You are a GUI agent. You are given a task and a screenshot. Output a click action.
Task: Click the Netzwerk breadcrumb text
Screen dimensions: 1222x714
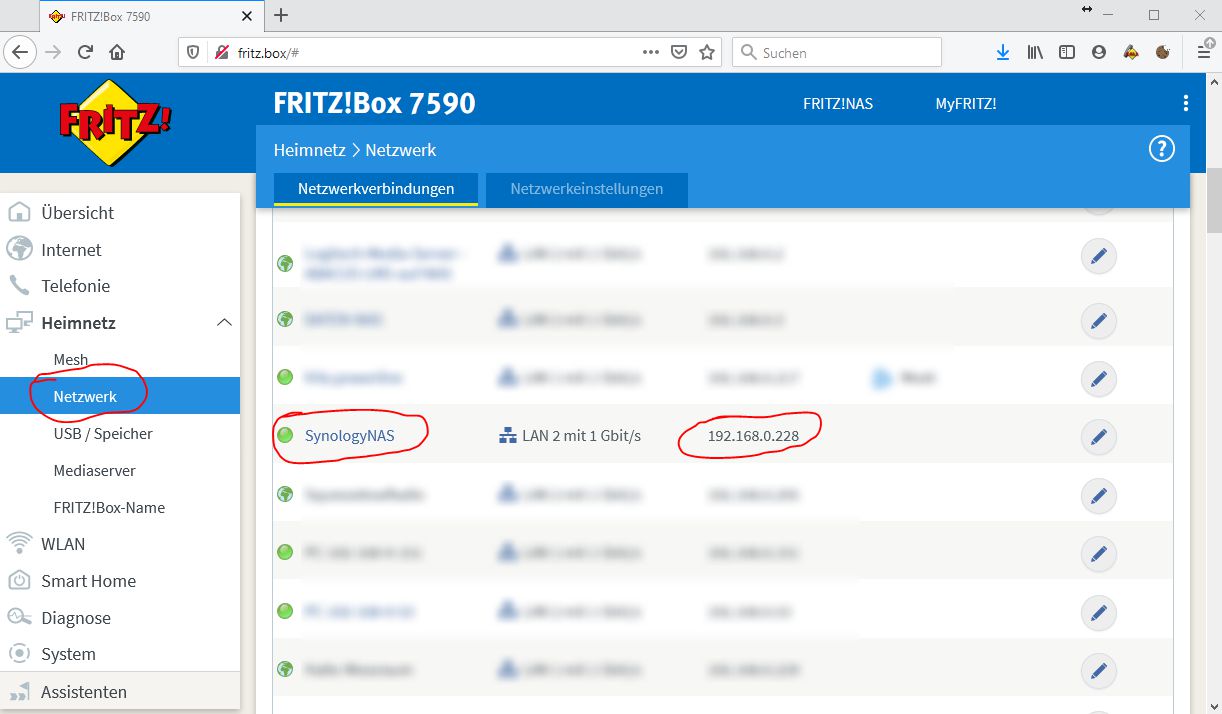[x=401, y=150]
